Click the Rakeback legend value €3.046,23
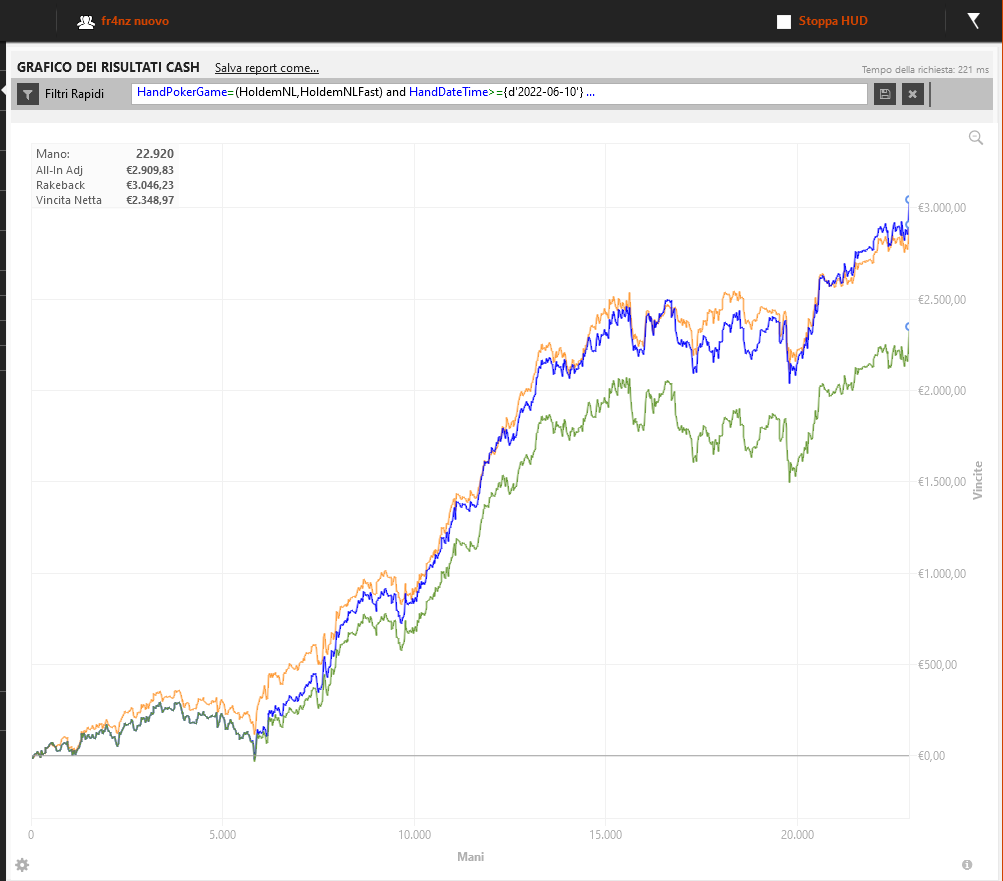Screen dimensions: 1003x881 [x=150, y=185]
